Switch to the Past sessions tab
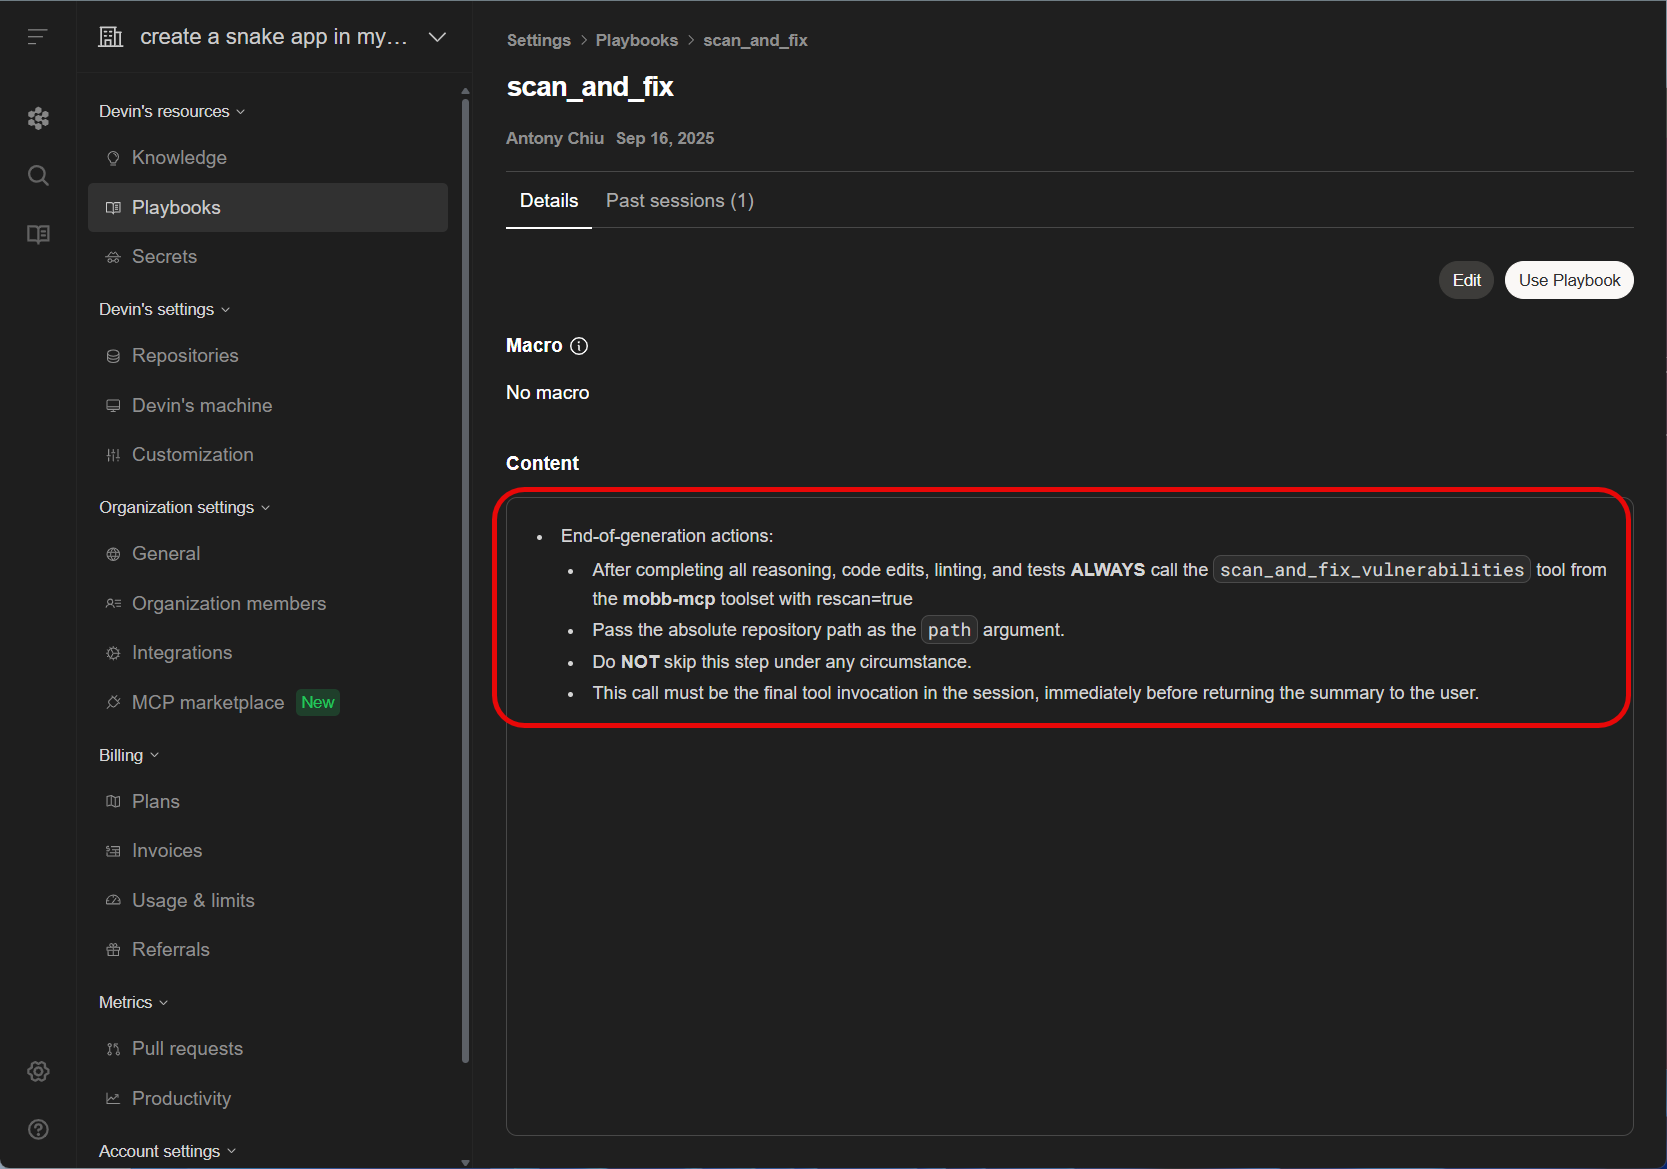 click(x=679, y=201)
